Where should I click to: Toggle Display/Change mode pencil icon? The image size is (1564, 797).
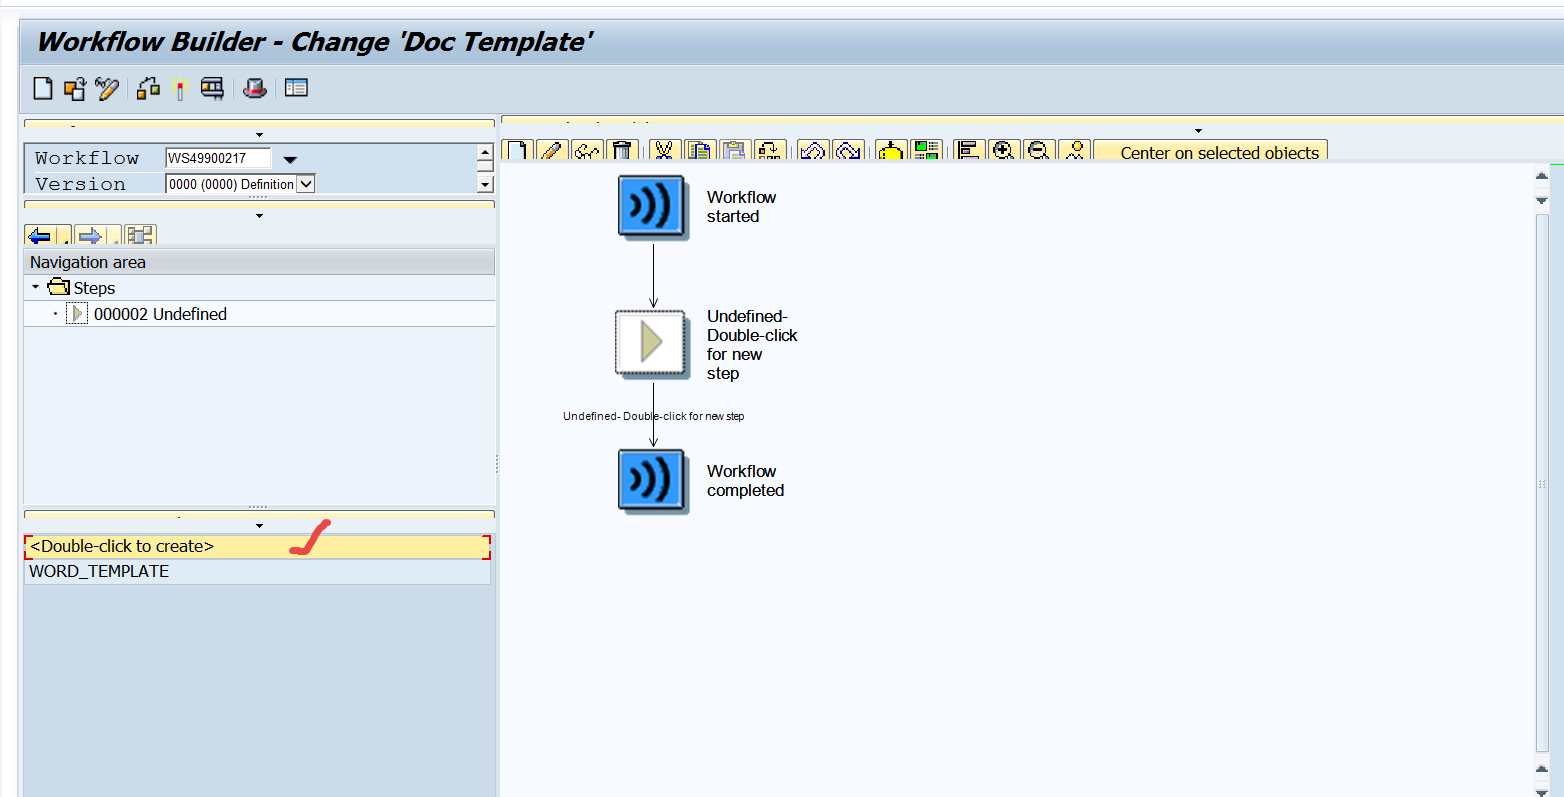point(107,89)
